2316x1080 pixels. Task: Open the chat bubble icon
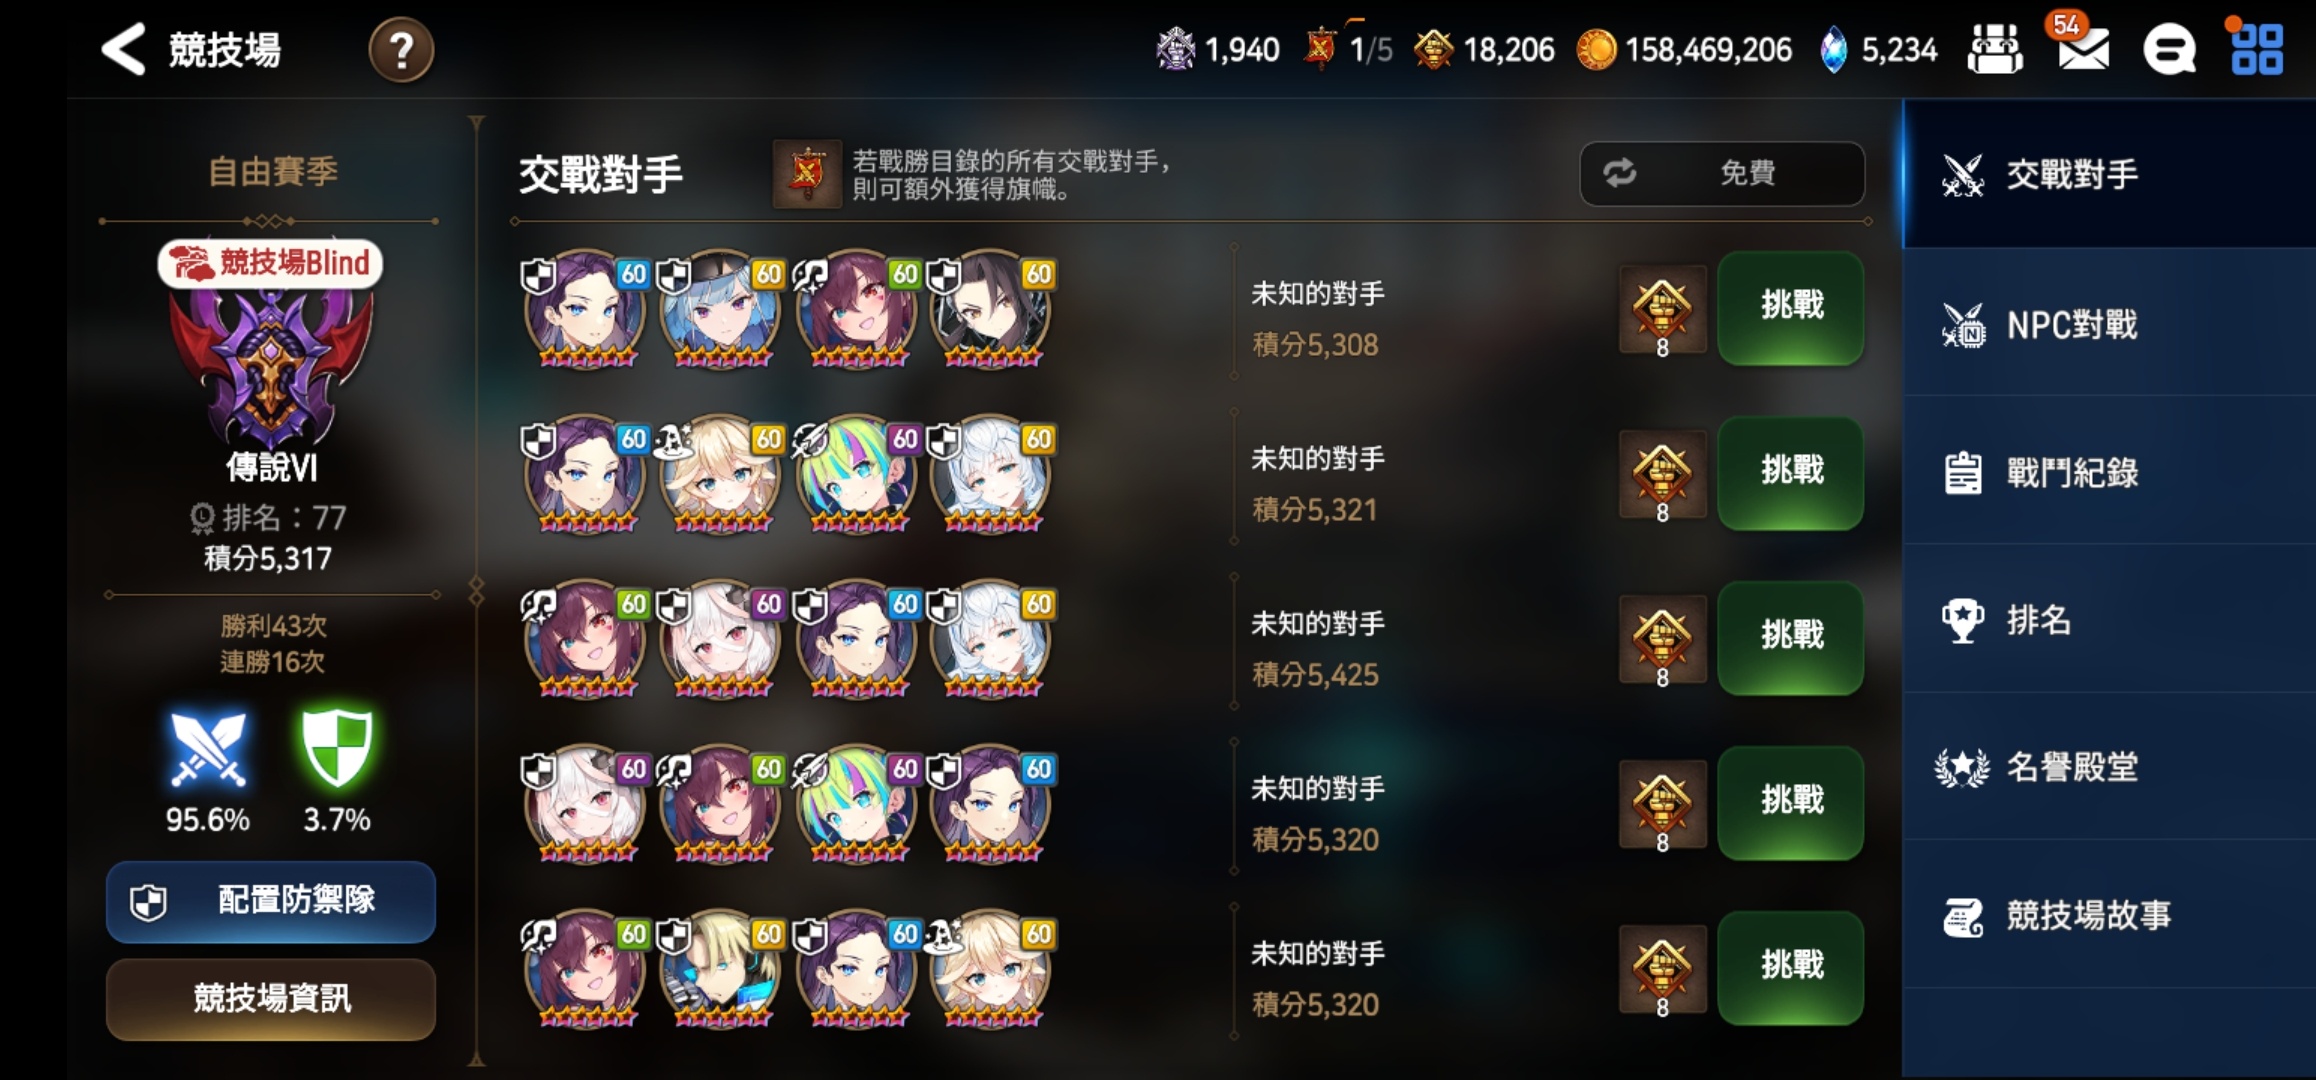tap(2169, 49)
